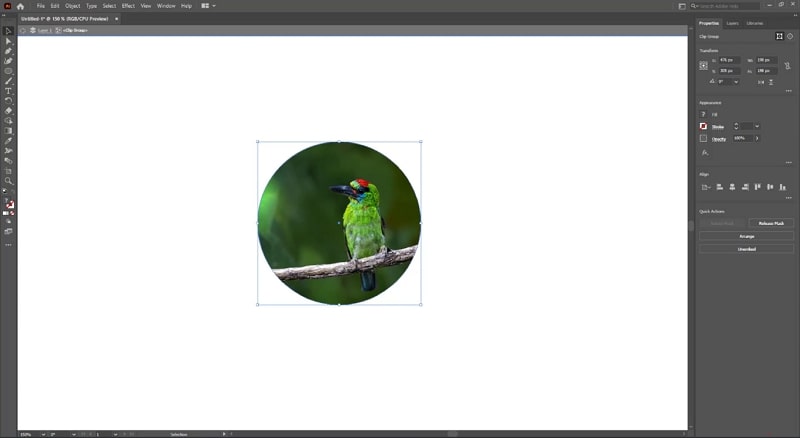Click the Opacity label link
This screenshot has width=800, height=438.
click(718, 139)
